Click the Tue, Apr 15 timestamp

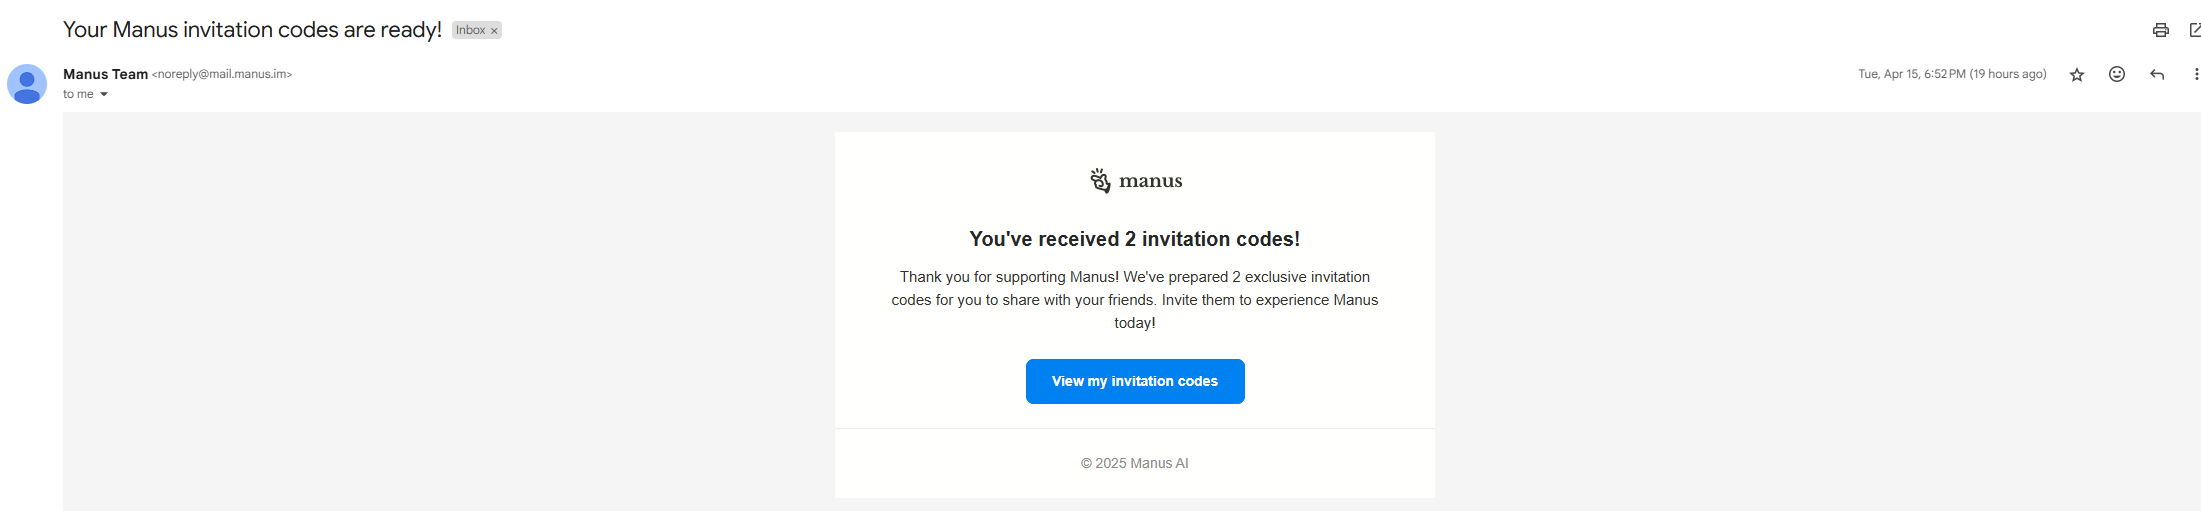[x=1952, y=74]
